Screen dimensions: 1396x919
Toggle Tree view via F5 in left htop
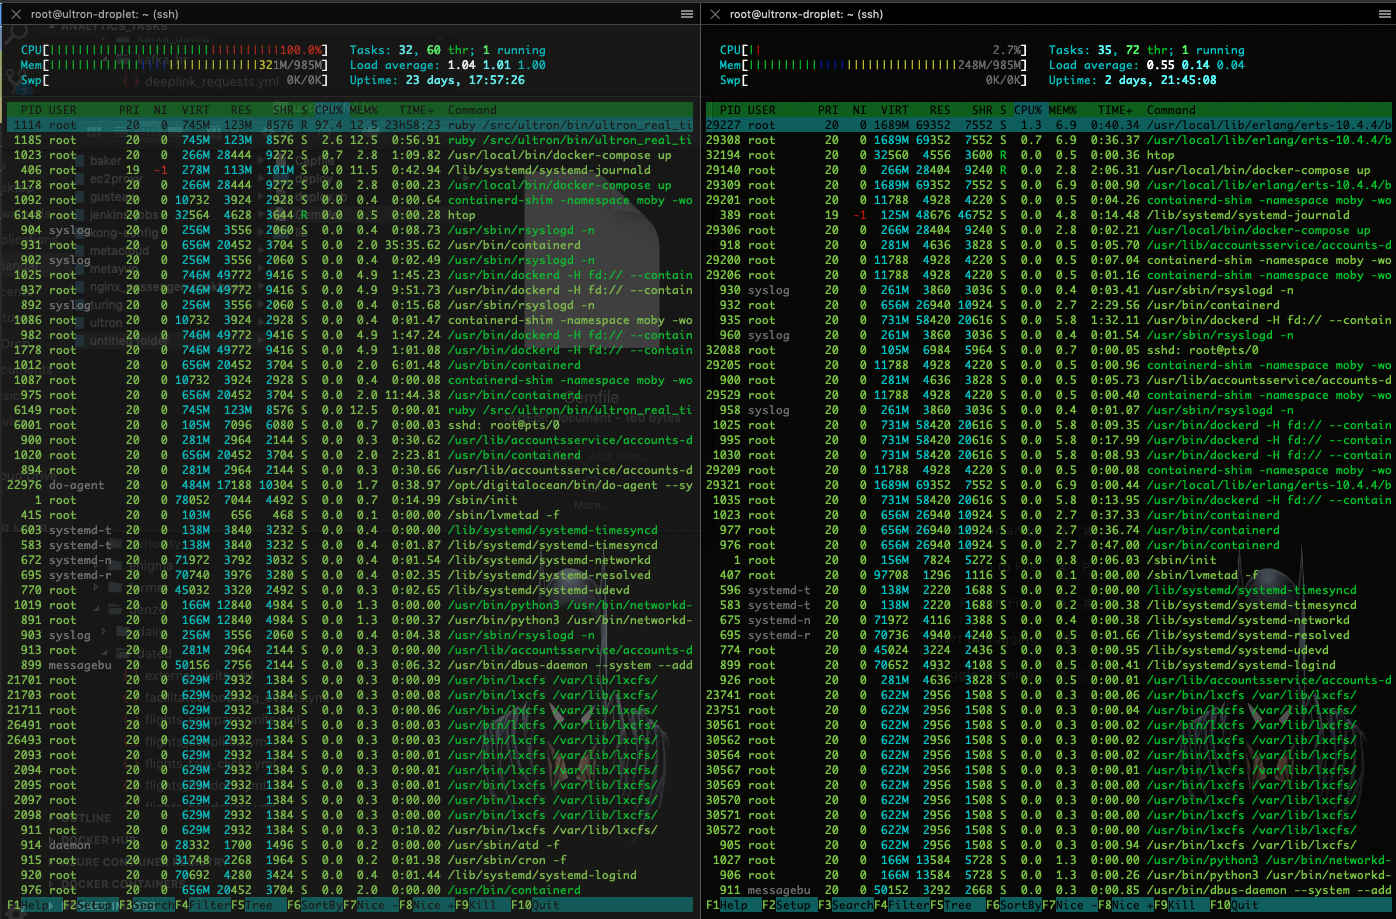point(258,904)
